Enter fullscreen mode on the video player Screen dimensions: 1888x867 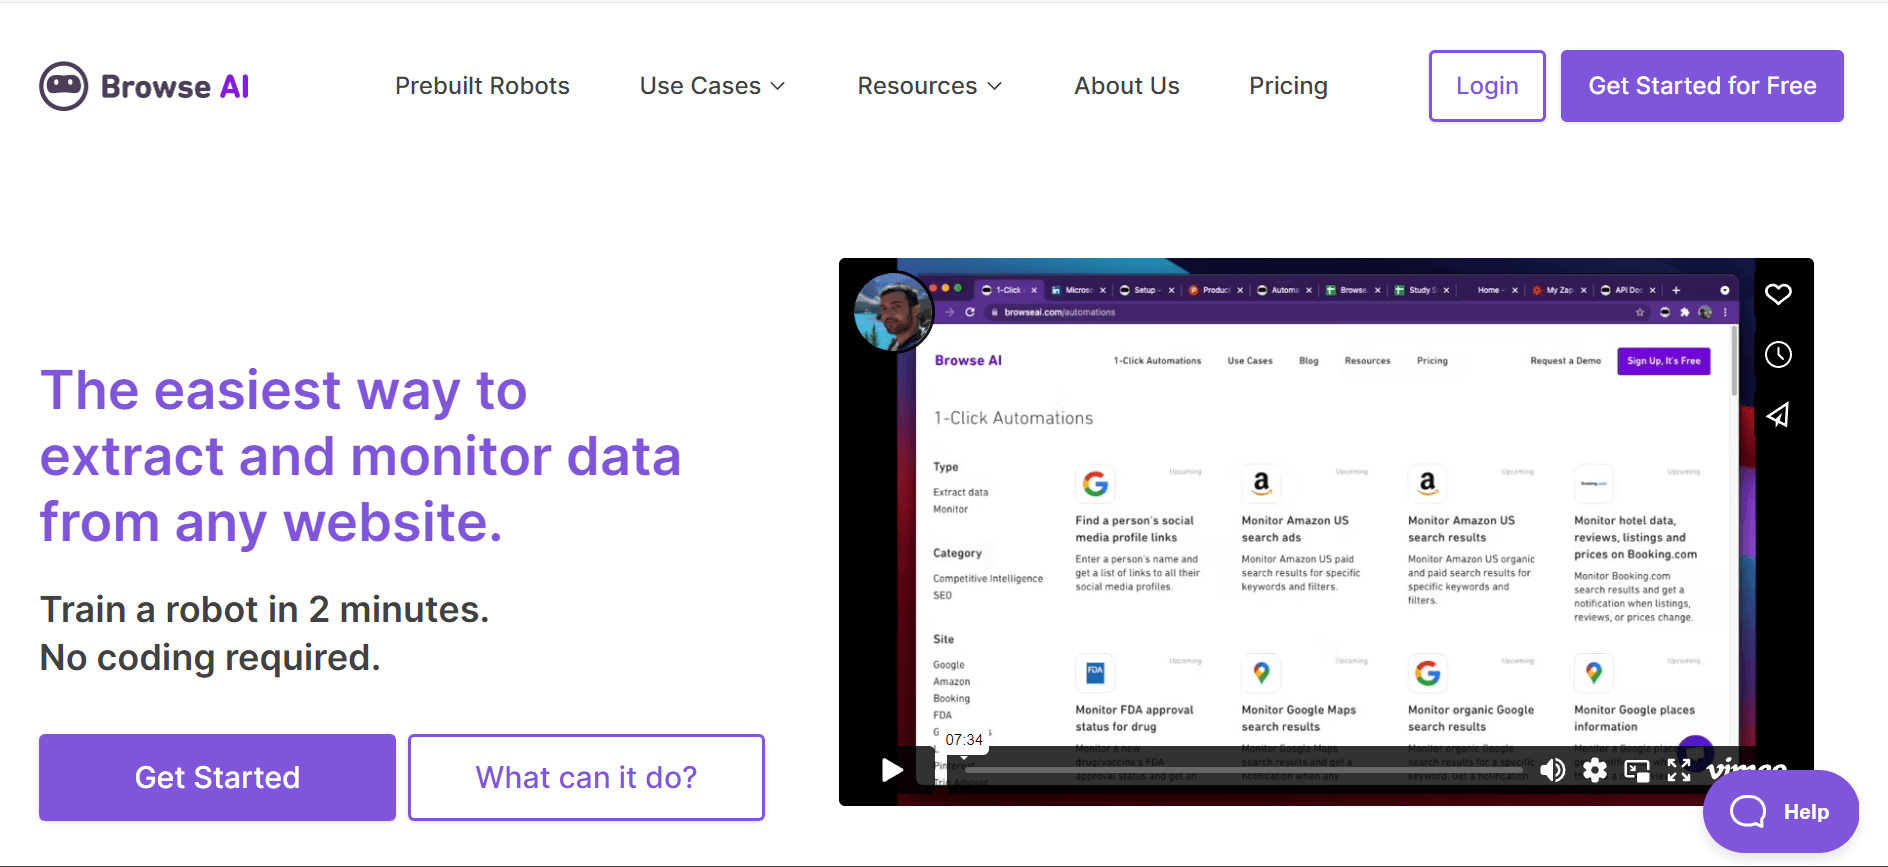coord(1679,769)
